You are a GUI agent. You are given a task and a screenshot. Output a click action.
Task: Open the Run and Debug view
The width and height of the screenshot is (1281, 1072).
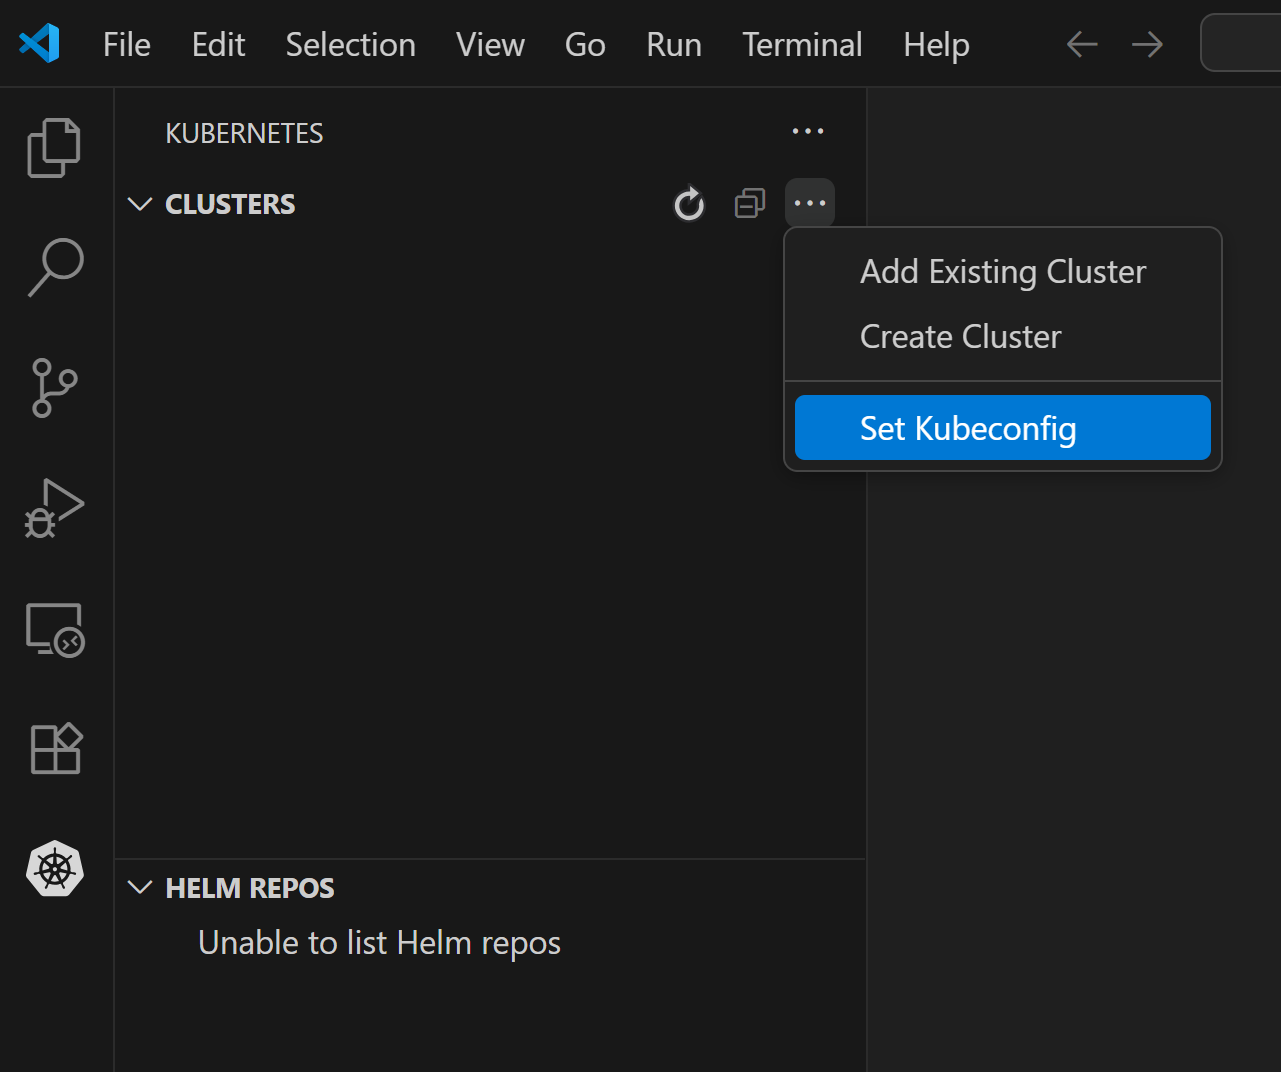click(x=55, y=508)
